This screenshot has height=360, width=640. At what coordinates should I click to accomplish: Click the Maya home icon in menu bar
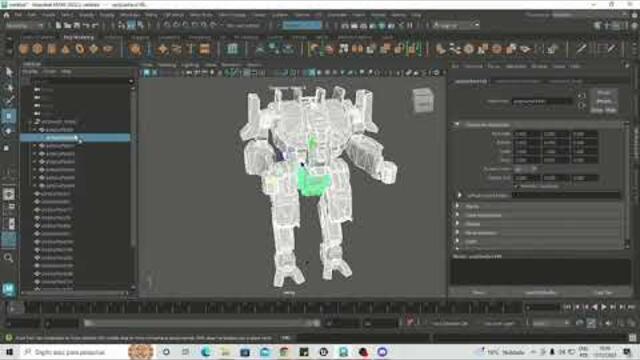(x=7, y=15)
